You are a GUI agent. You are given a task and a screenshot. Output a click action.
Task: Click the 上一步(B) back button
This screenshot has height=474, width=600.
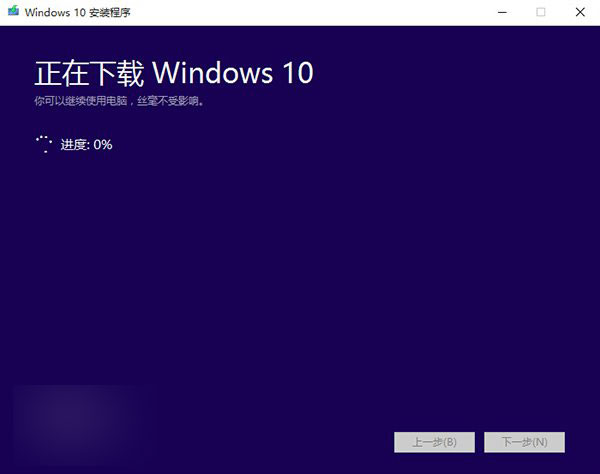pos(434,442)
